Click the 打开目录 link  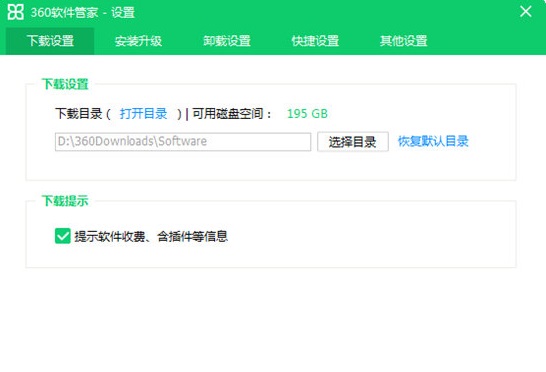pos(143,114)
